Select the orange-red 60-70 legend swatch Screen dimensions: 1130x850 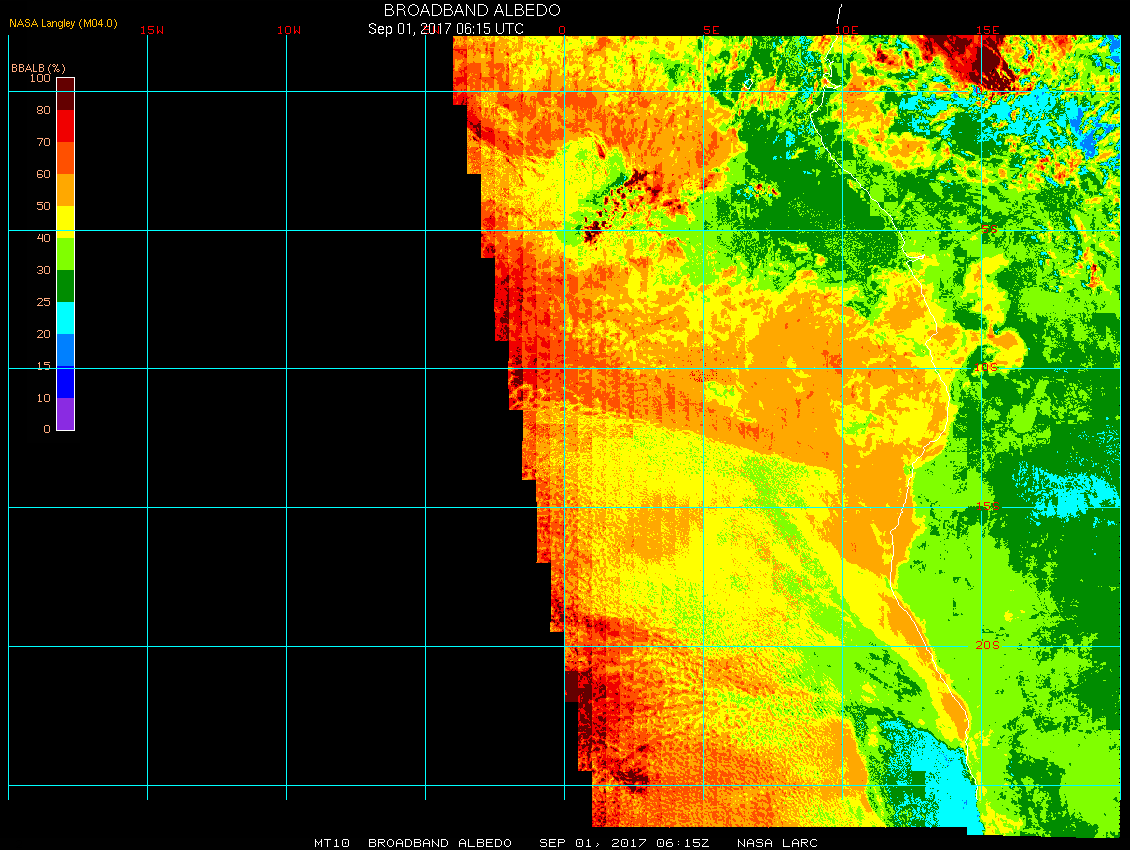click(66, 158)
